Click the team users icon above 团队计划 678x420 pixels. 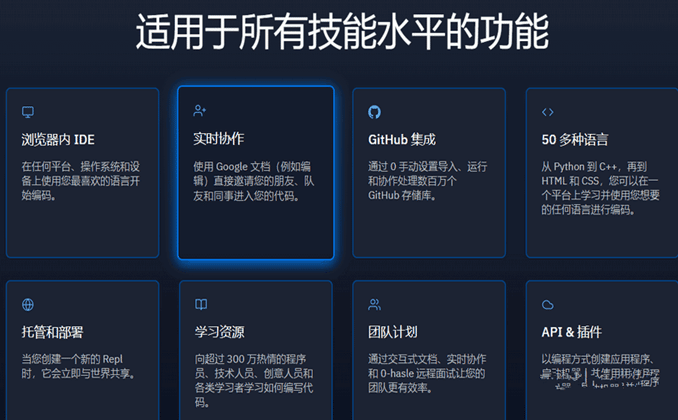374,305
